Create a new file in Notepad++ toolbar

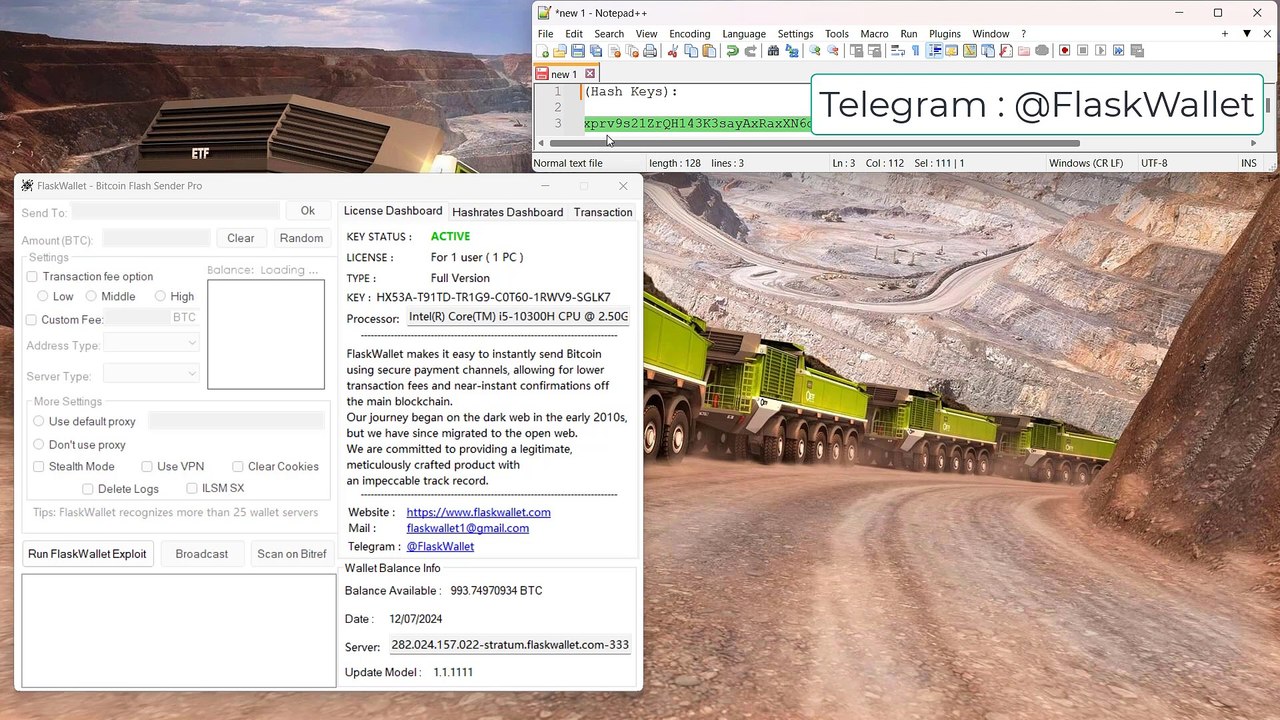[x=543, y=51]
